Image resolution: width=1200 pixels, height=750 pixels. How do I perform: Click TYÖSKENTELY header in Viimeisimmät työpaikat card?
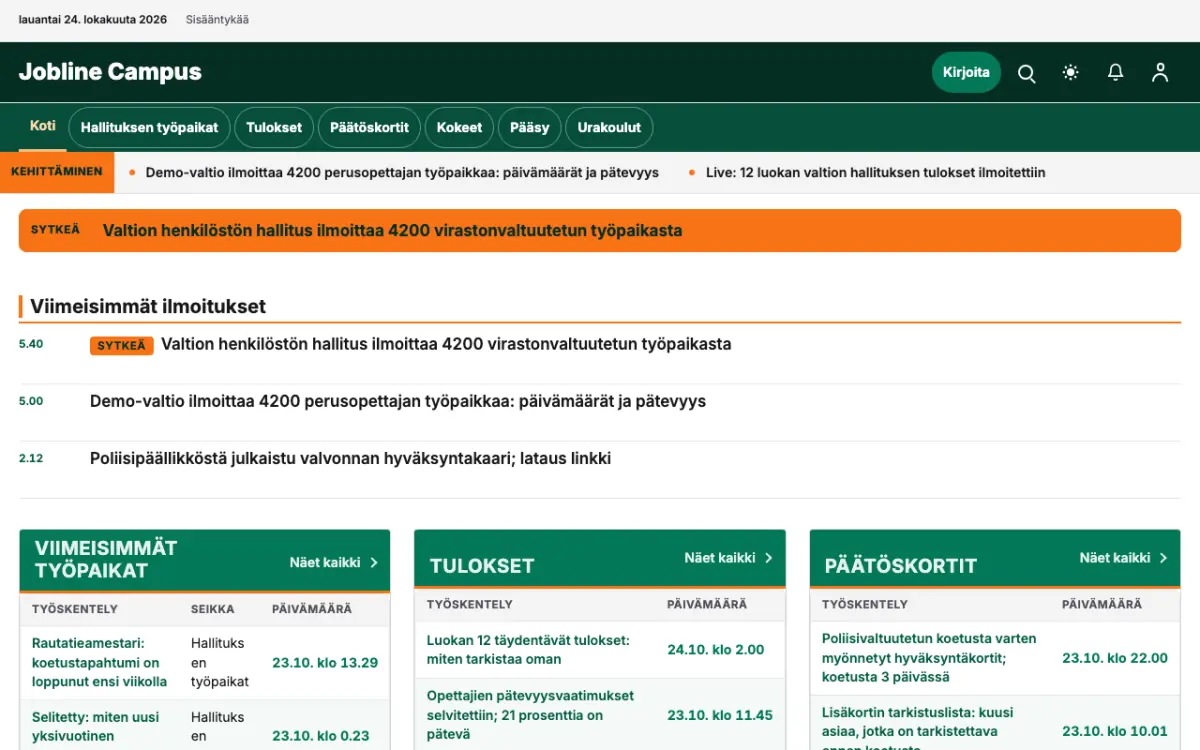pos(75,609)
